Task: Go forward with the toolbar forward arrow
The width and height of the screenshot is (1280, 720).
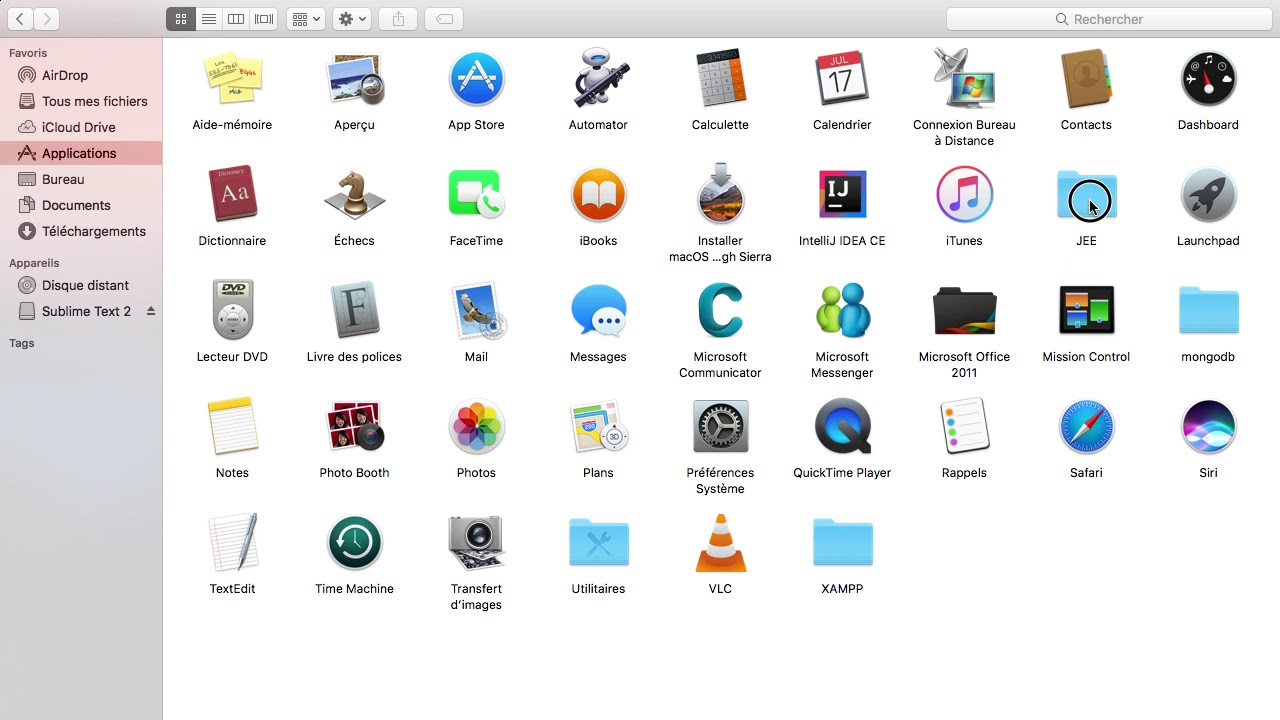Action: 46,19
